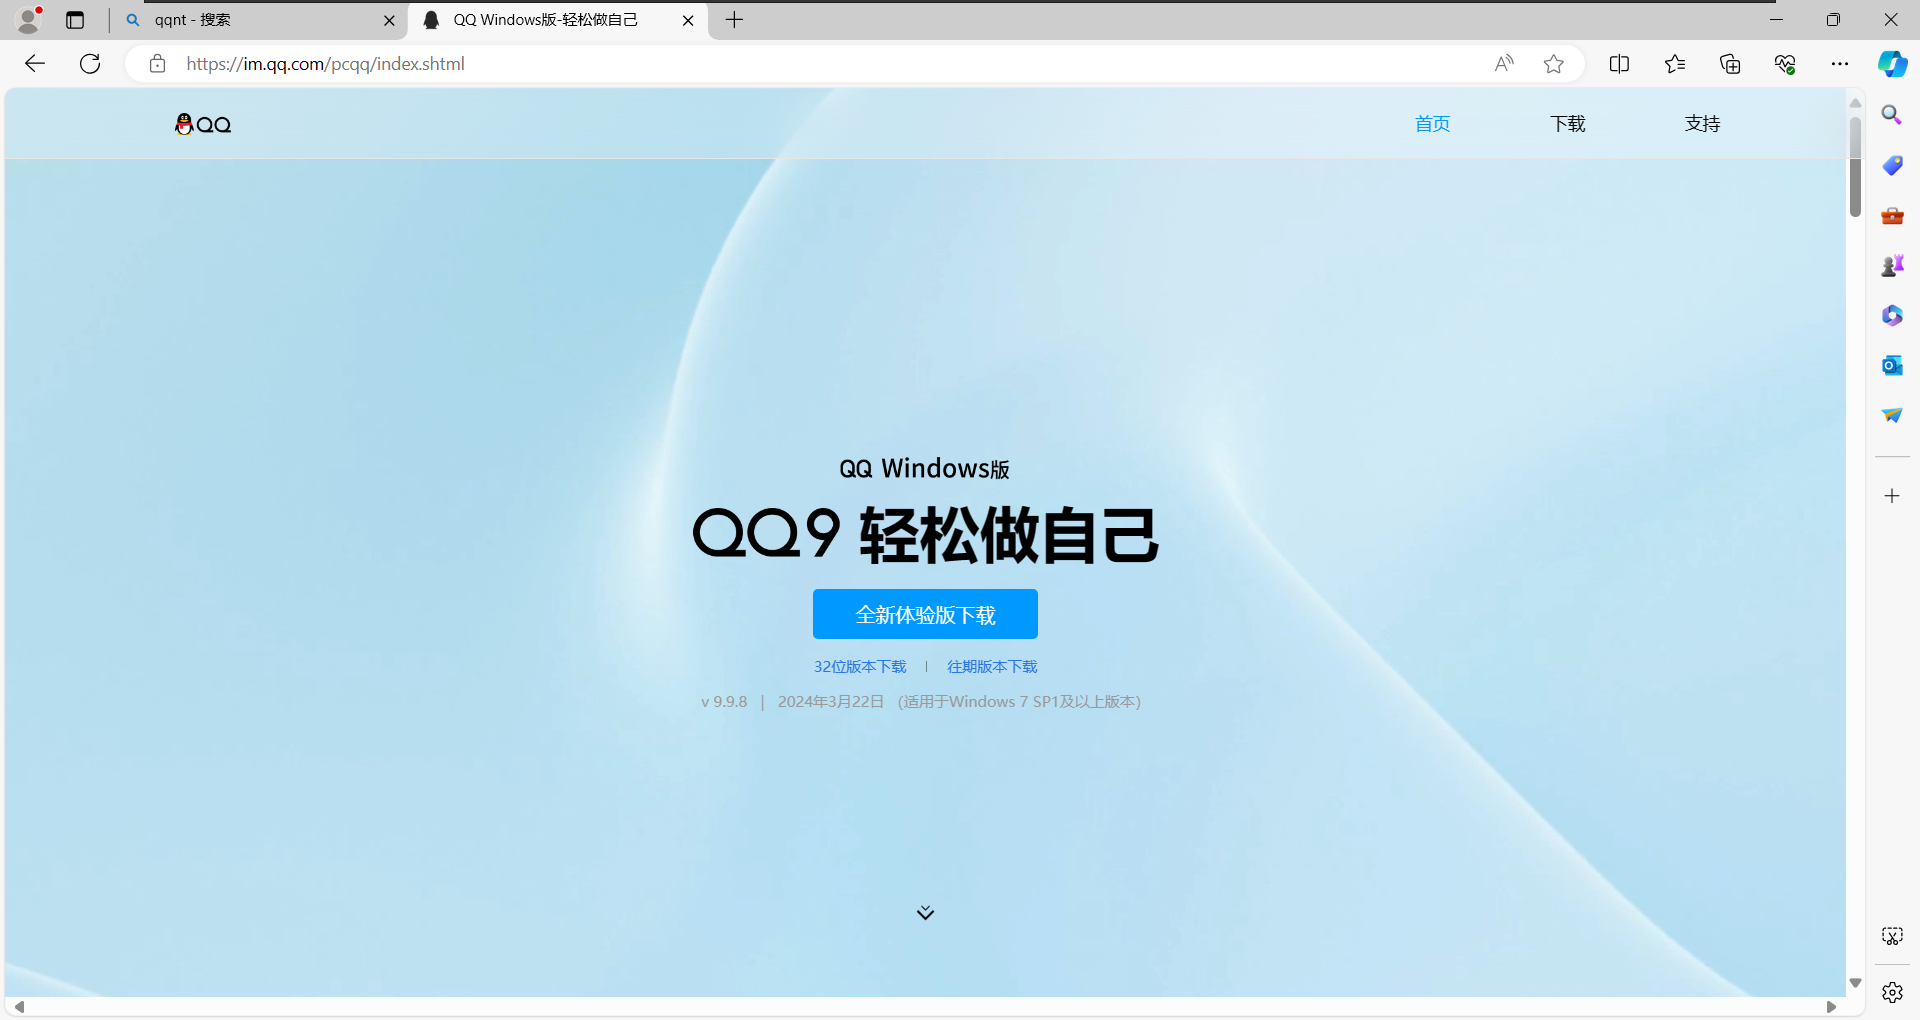Click the Read aloud icon in address bar
Screen dimensions: 1920x1020
[x=1503, y=64]
